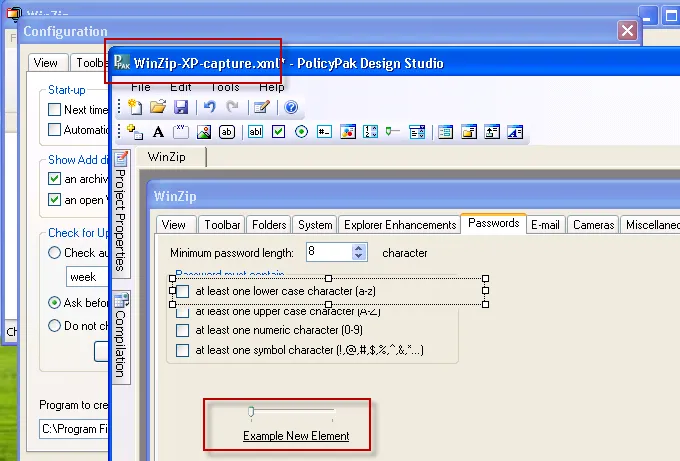680x461 pixels.
Task: Tick at least one numeric character checkbox
Action: point(183,330)
